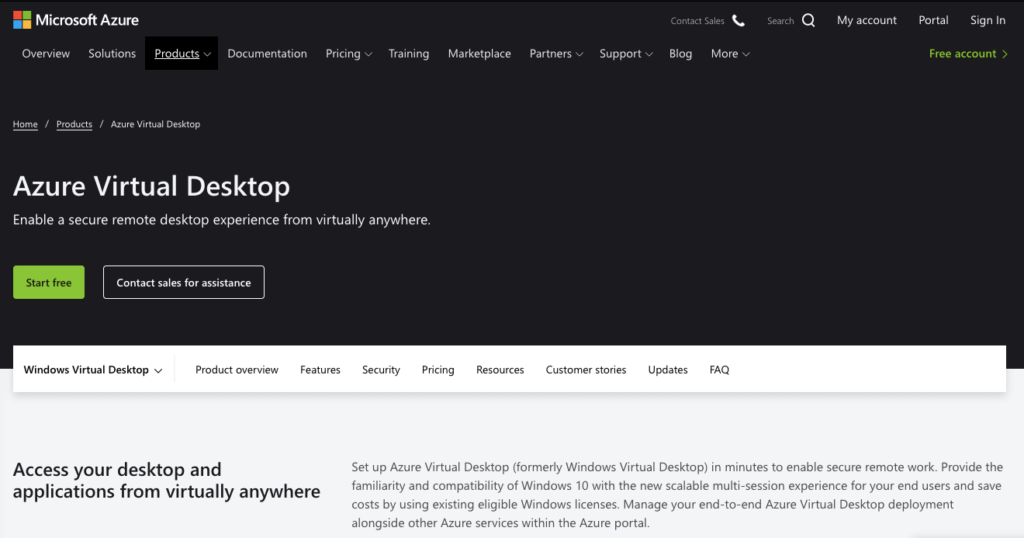Select the Security tab

(x=381, y=370)
